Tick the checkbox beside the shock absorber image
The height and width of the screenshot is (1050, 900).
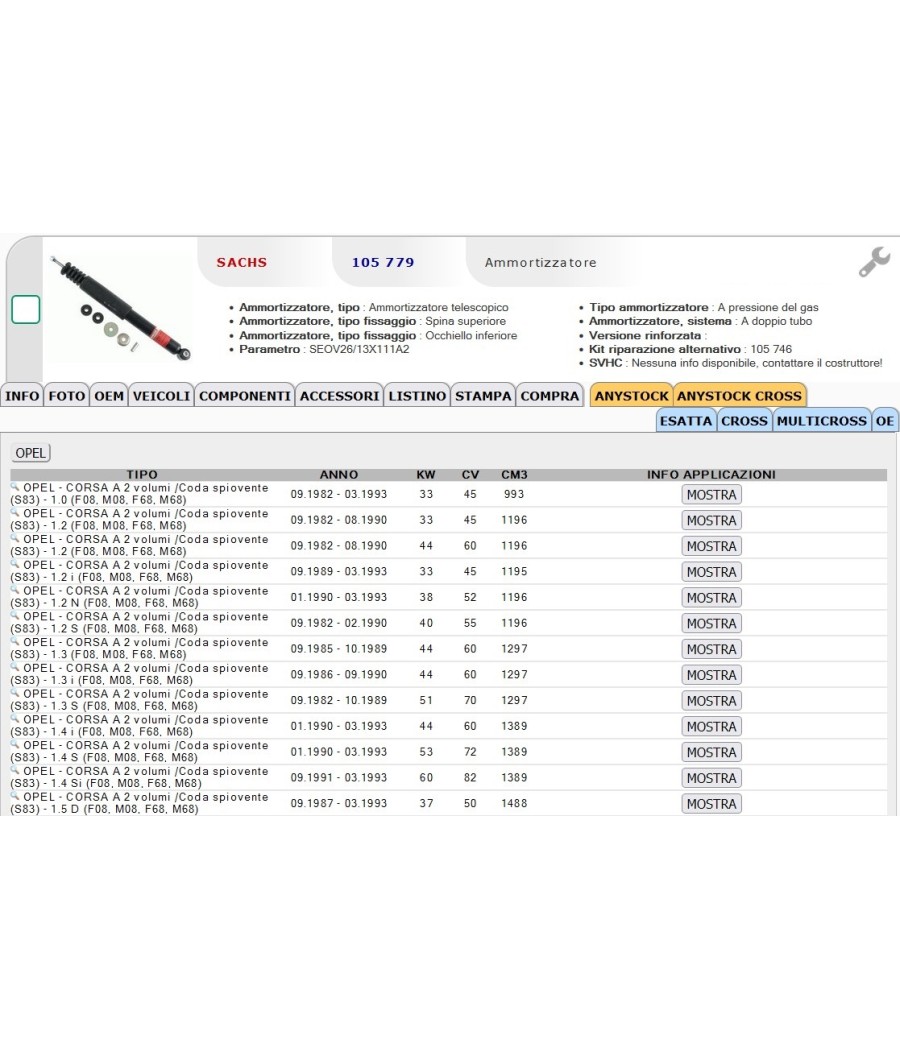click(25, 309)
